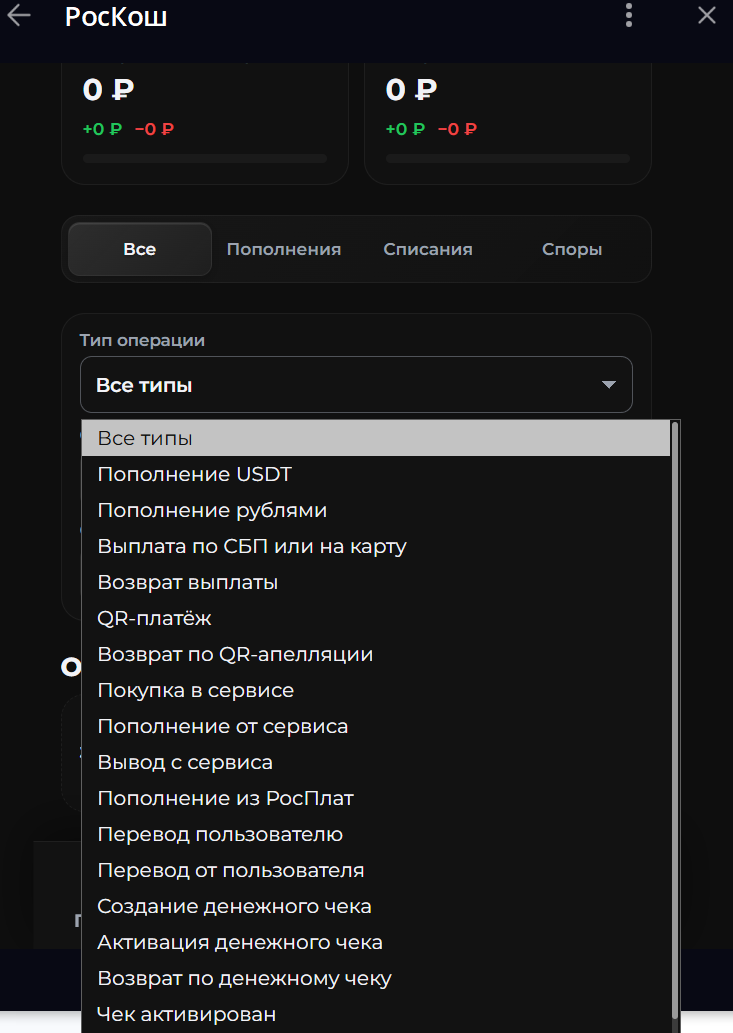Image resolution: width=733 pixels, height=1033 pixels.
Task: Click the Все типы combo box field
Action: pos(356,385)
